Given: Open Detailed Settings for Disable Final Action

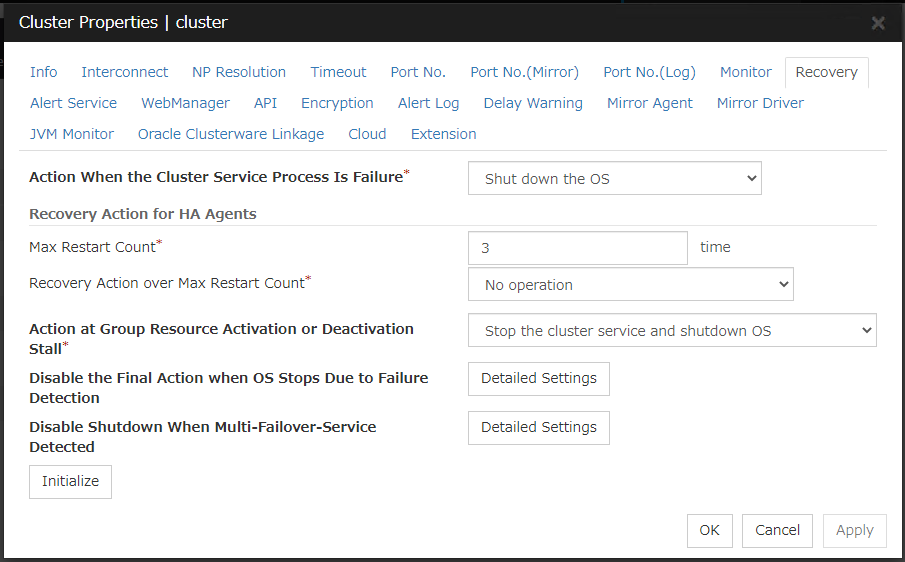Looking at the screenshot, I should tap(538, 379).
